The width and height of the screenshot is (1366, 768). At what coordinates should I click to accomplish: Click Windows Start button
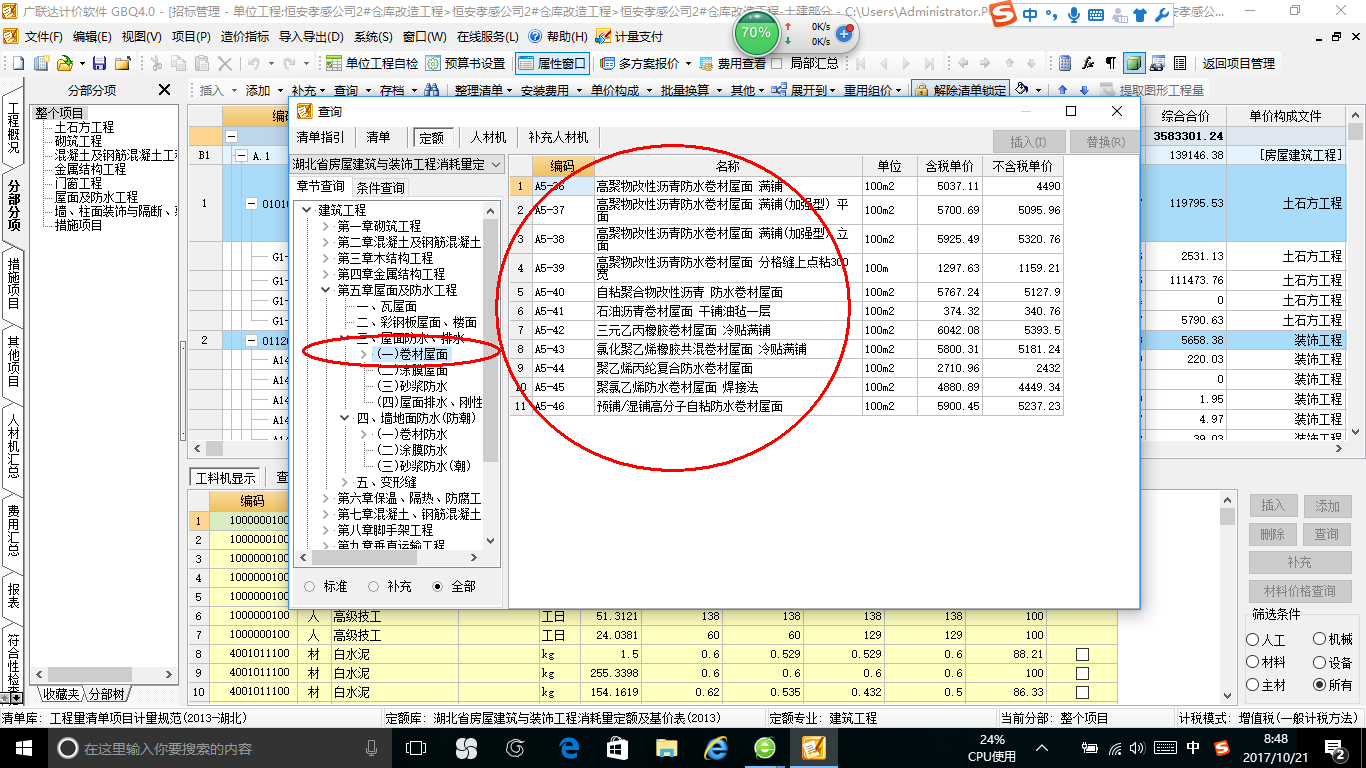(x=23, y=747)
